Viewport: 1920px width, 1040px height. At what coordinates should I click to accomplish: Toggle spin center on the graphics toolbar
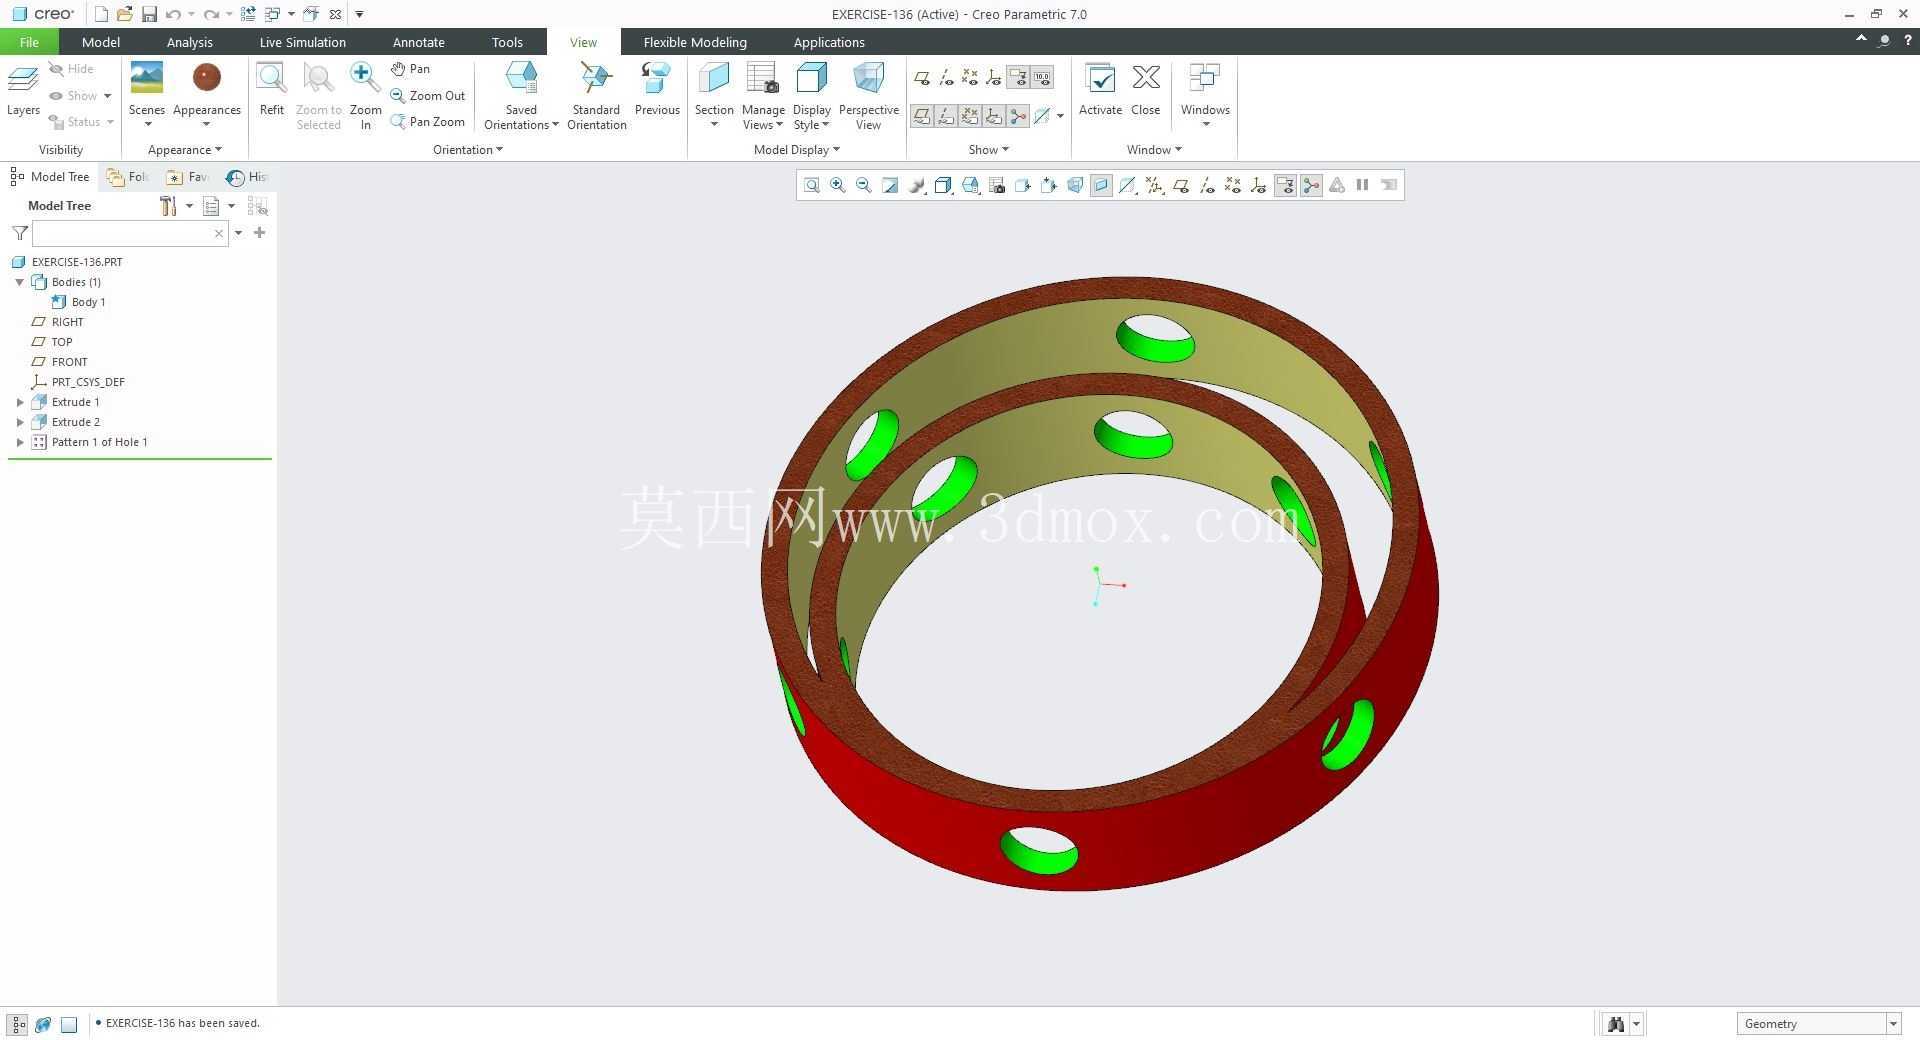(x=1311, y=185)
